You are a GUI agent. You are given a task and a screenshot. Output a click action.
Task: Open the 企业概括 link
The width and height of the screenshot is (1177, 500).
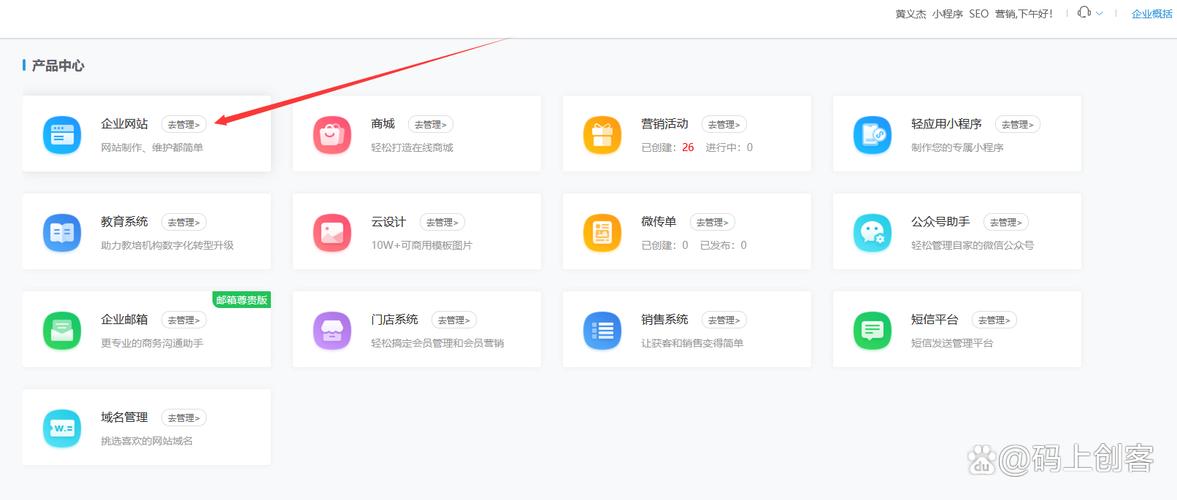(x=1151, y=14)
